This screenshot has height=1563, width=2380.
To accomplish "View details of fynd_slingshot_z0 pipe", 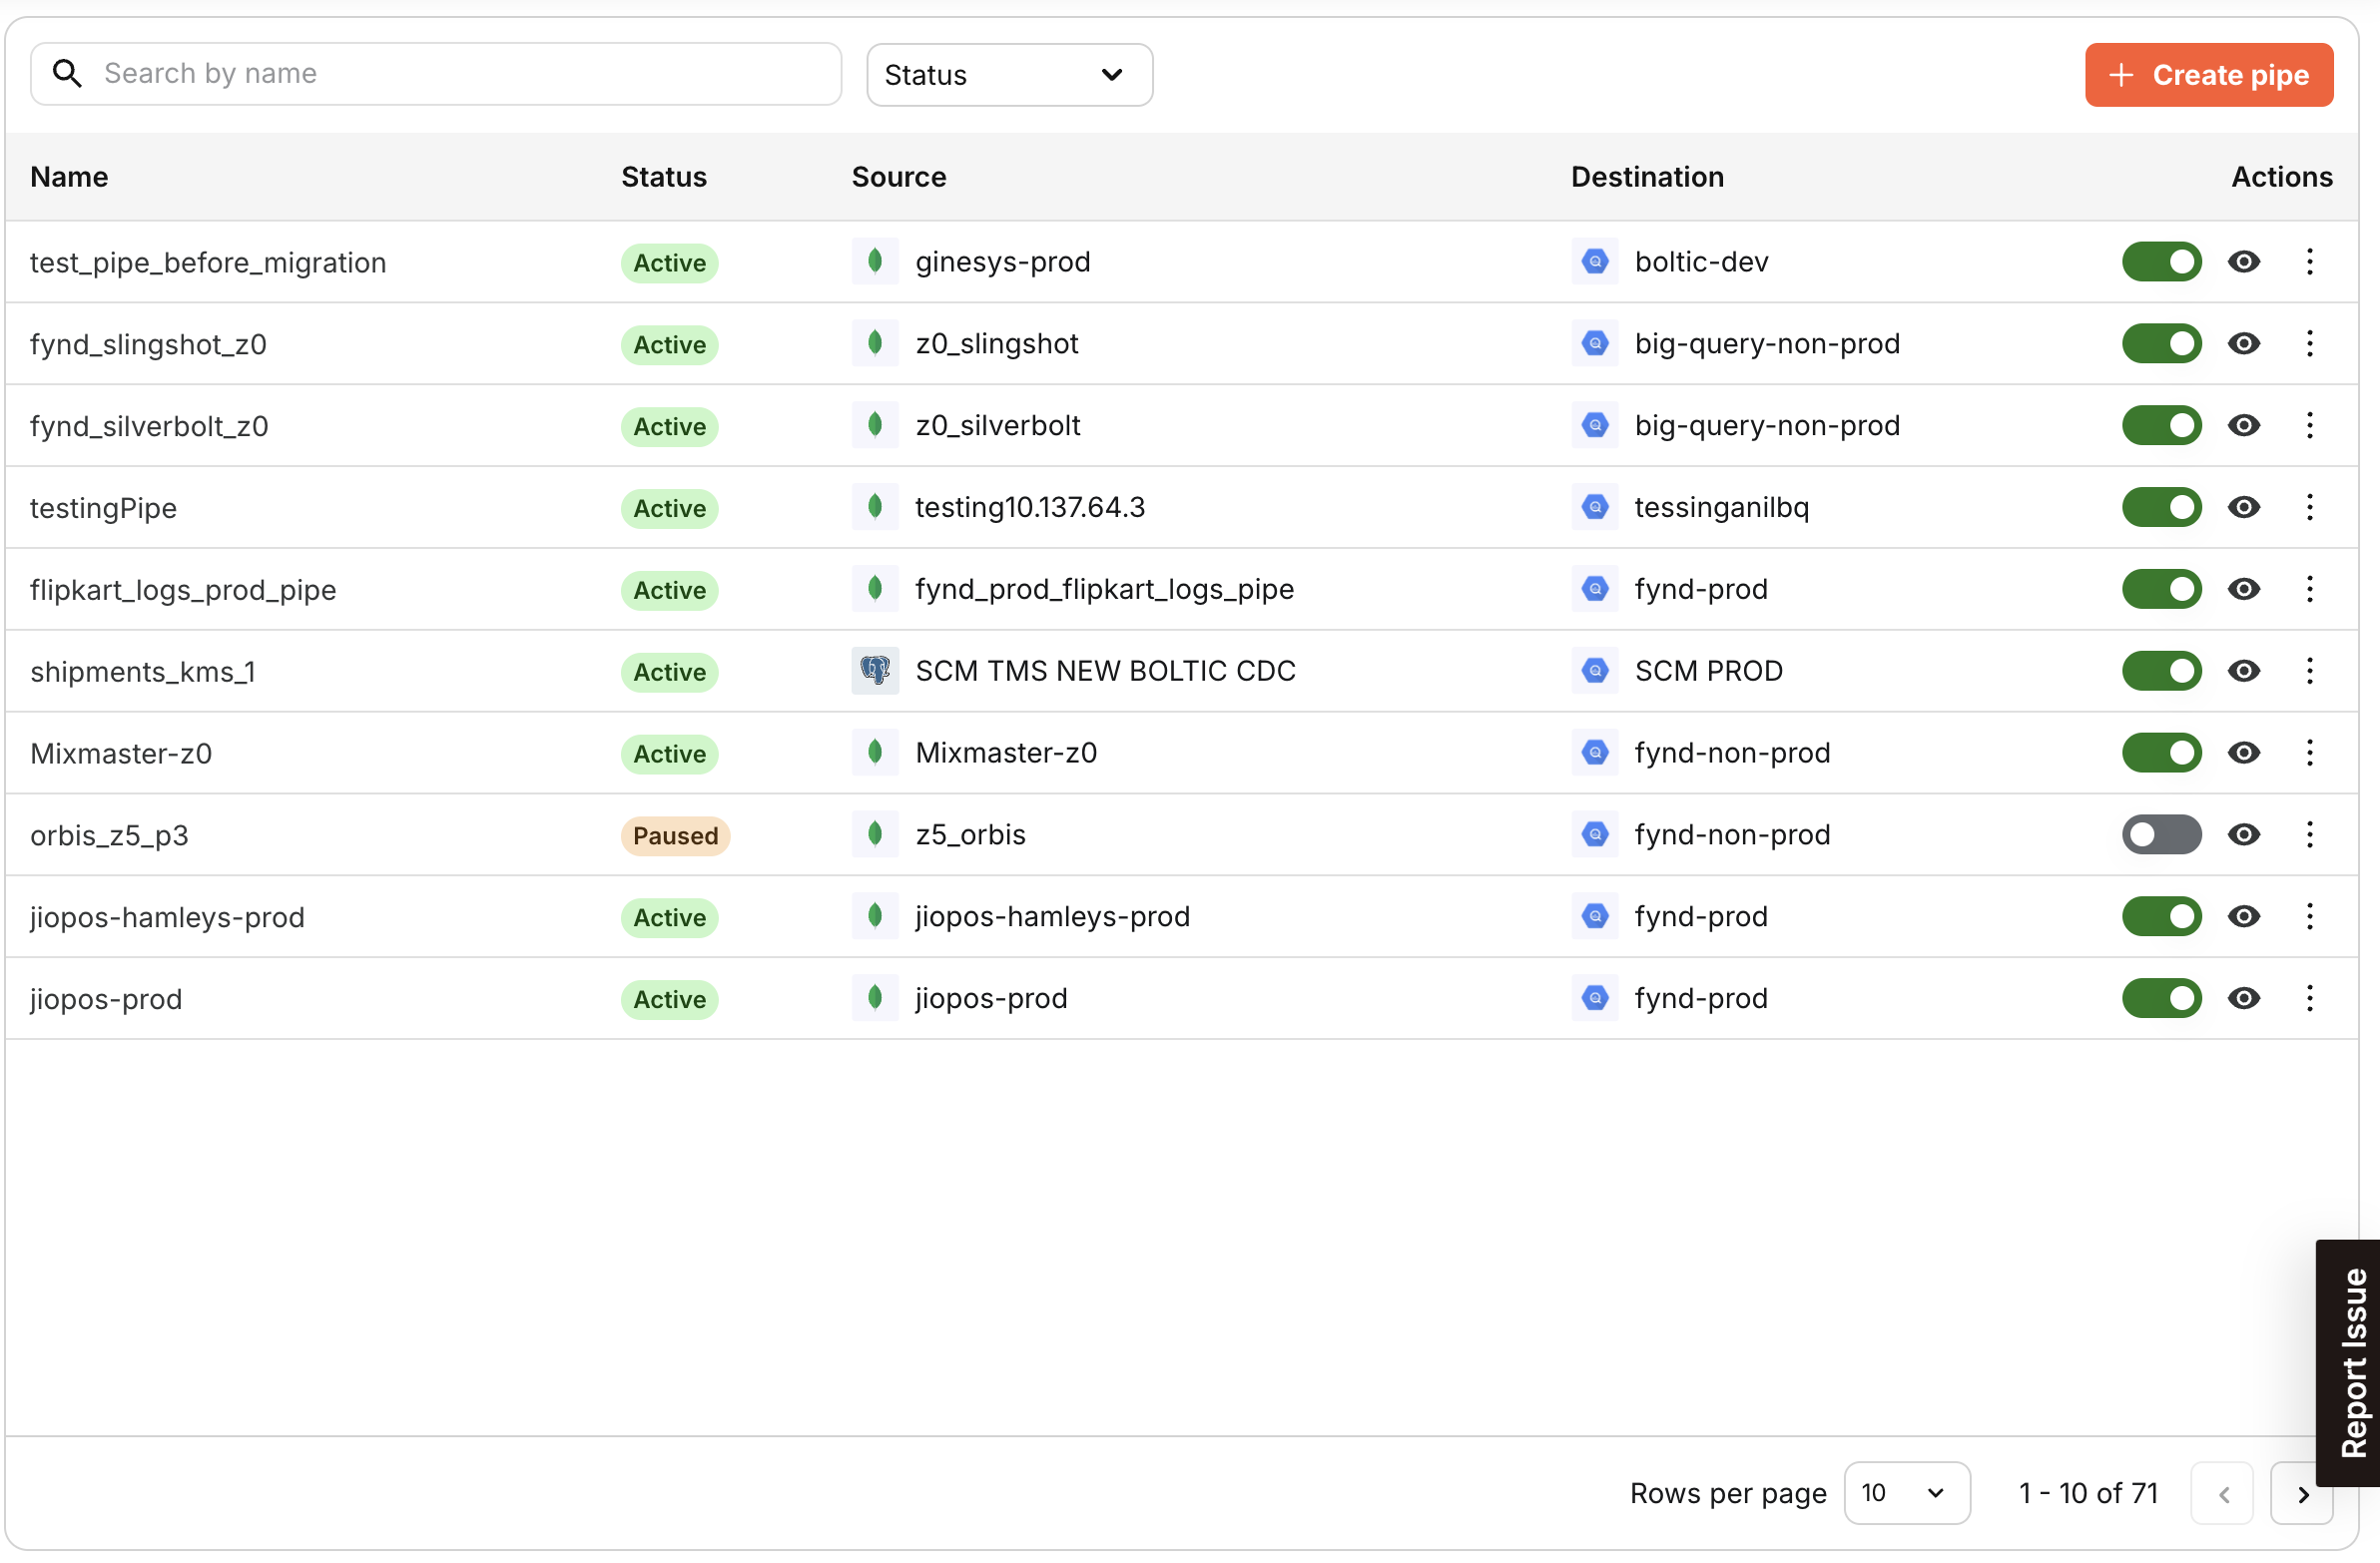I will 2244,344.
